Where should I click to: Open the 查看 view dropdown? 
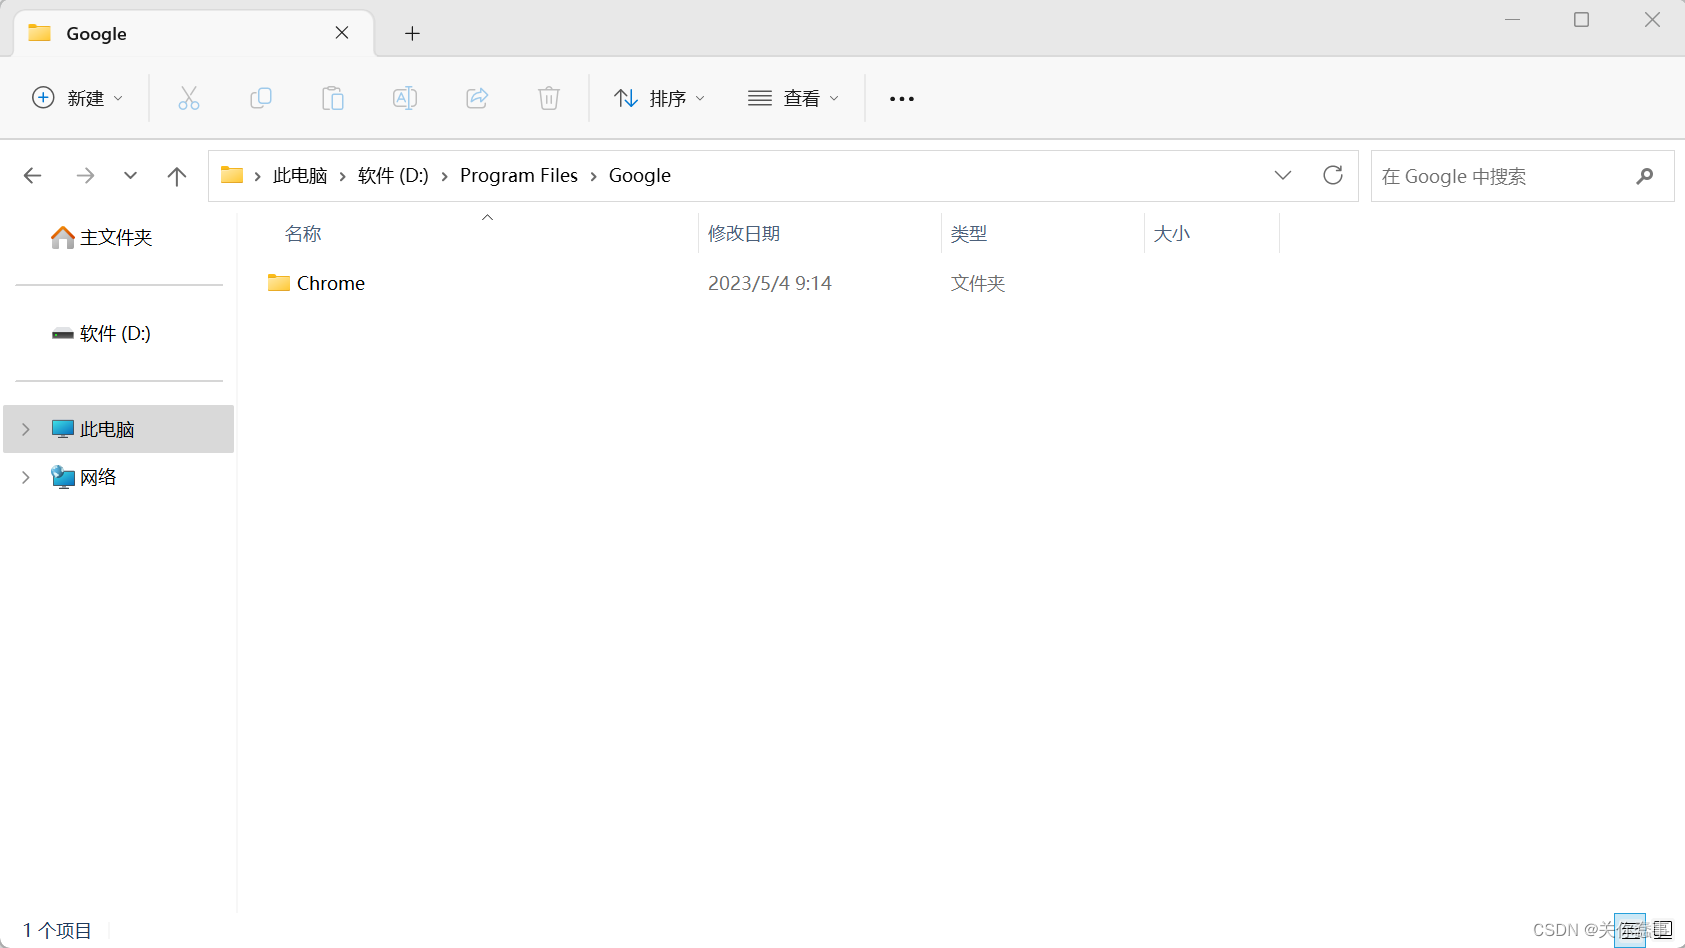(794, 98)
